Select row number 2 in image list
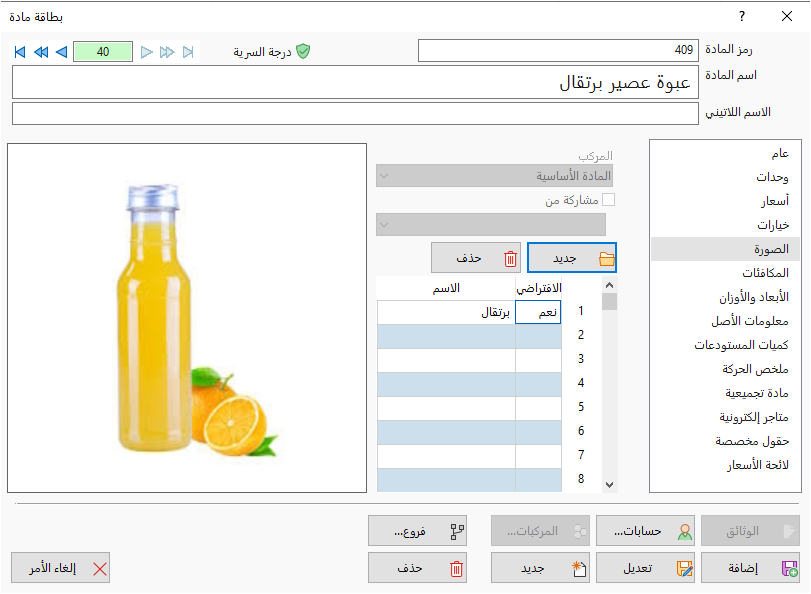 pos(581,335)
